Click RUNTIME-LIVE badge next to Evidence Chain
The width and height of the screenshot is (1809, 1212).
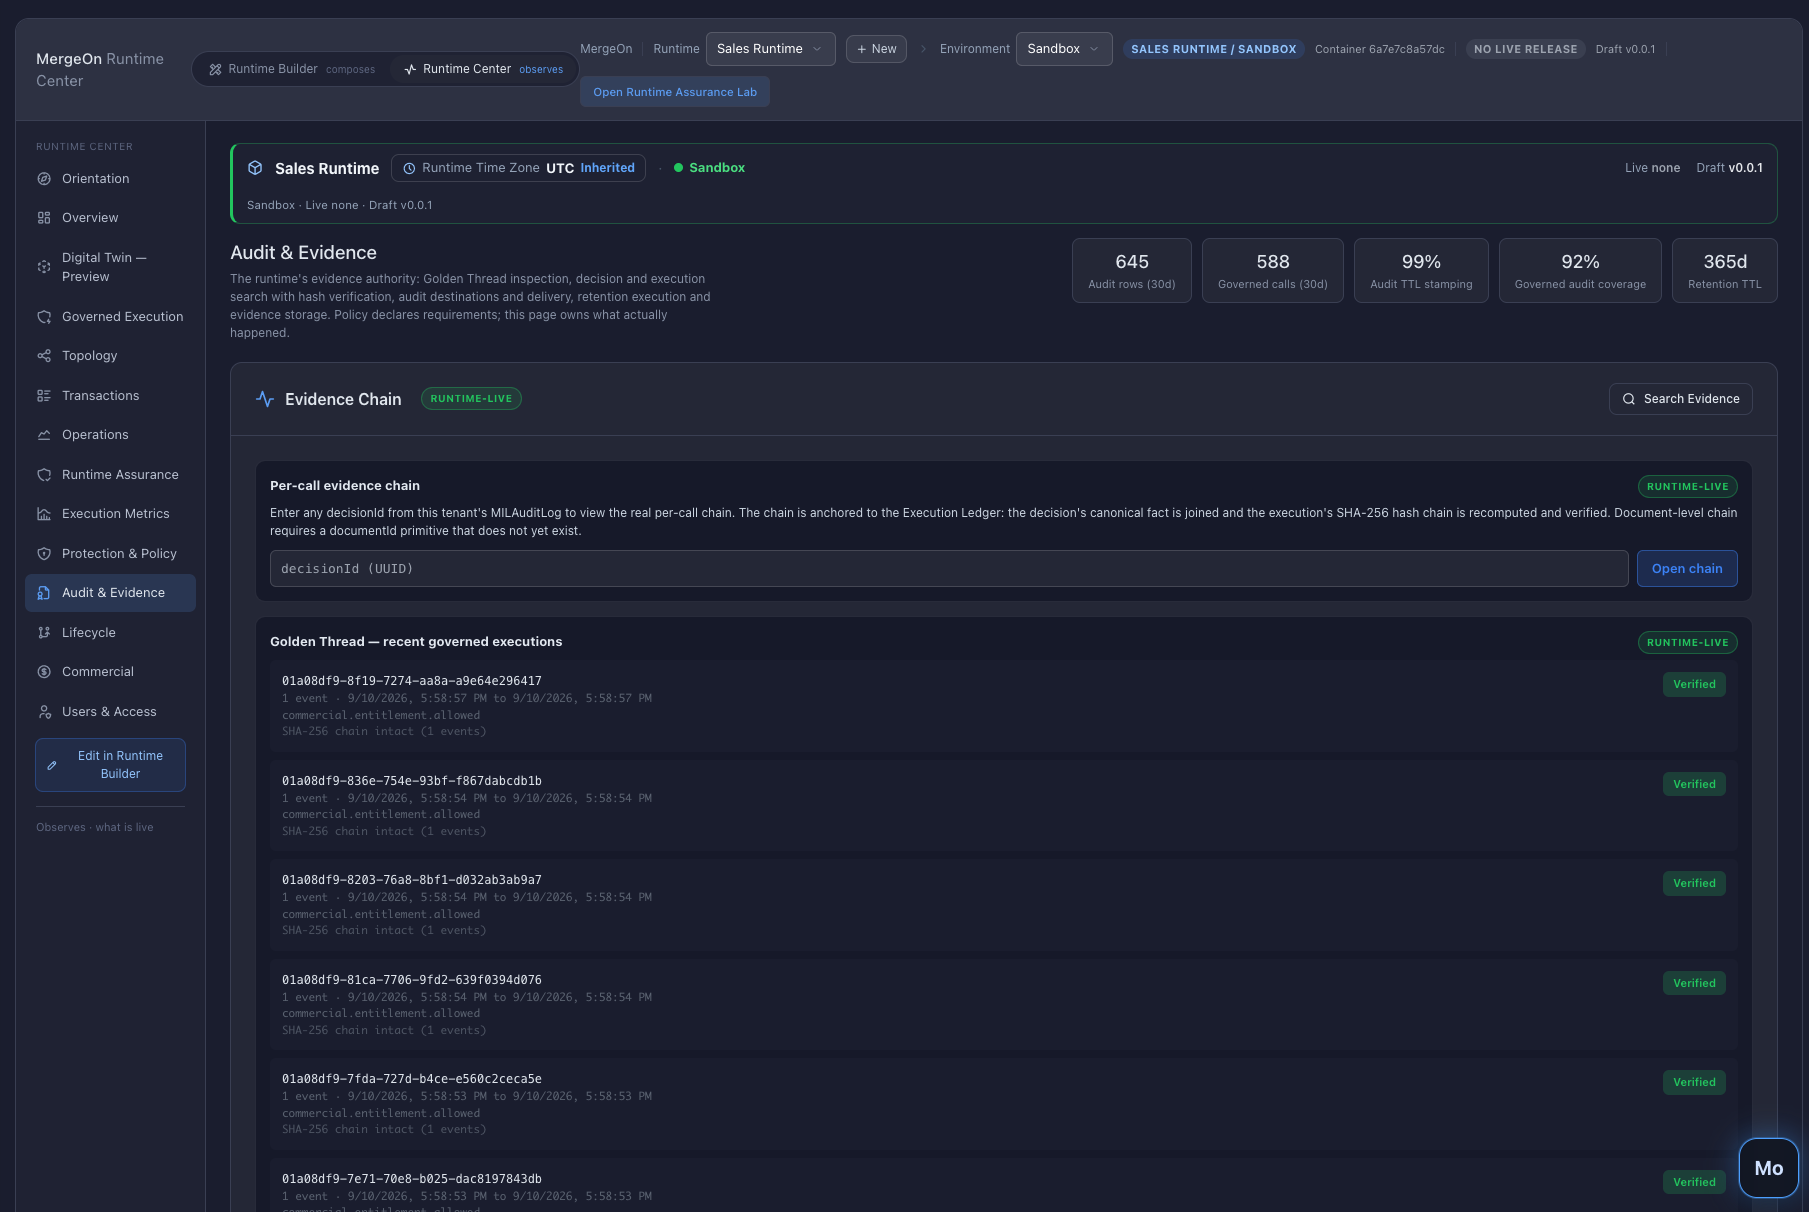pos(471,398)
